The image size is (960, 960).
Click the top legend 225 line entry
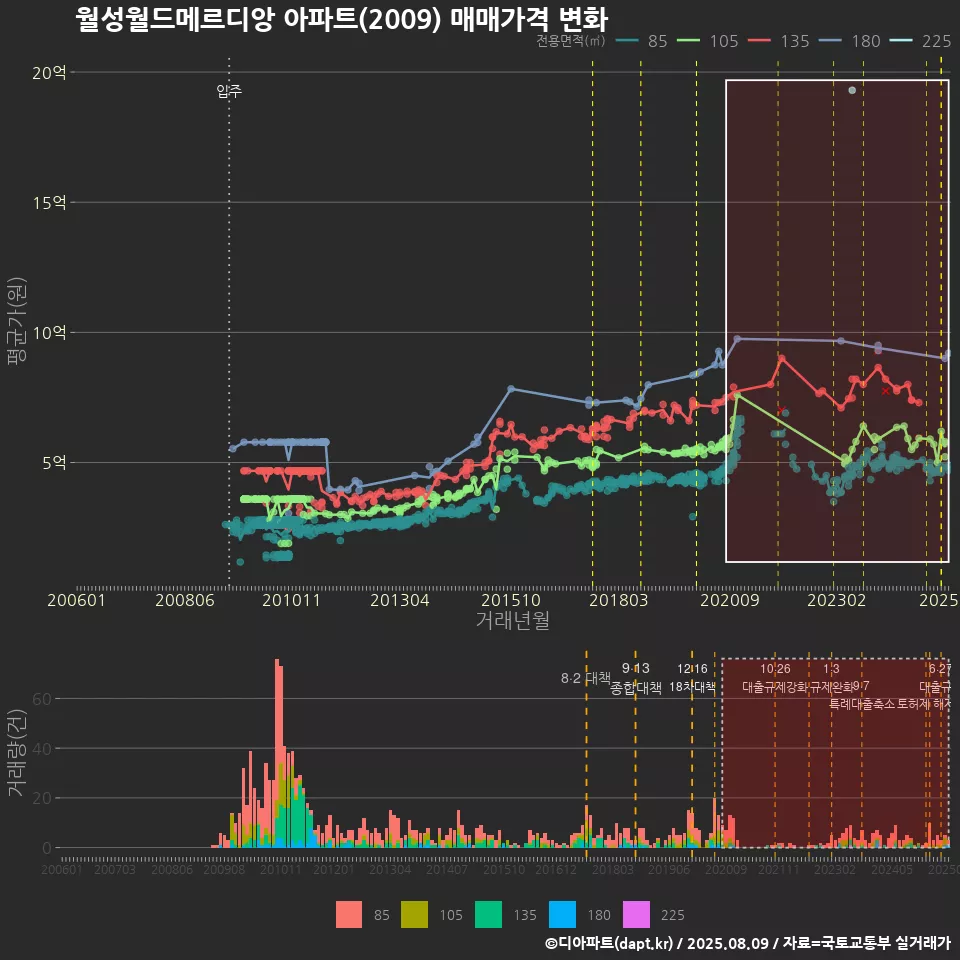click(x=920, y=41)
